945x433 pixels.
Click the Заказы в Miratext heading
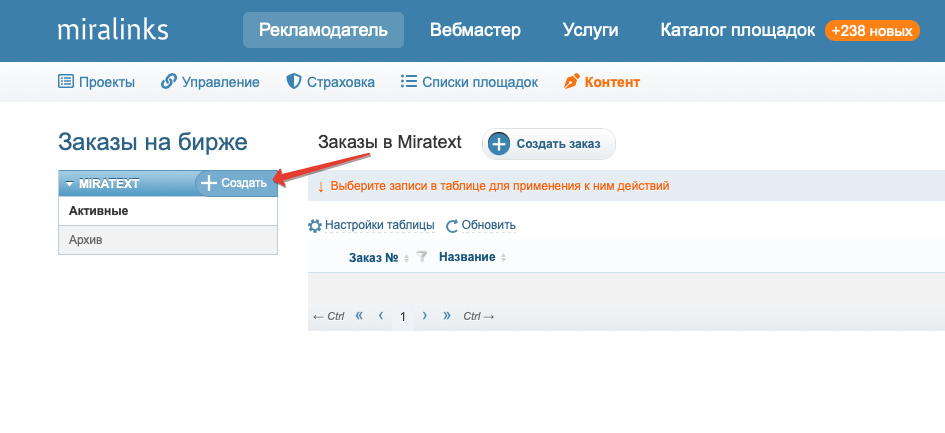point(389,142)
